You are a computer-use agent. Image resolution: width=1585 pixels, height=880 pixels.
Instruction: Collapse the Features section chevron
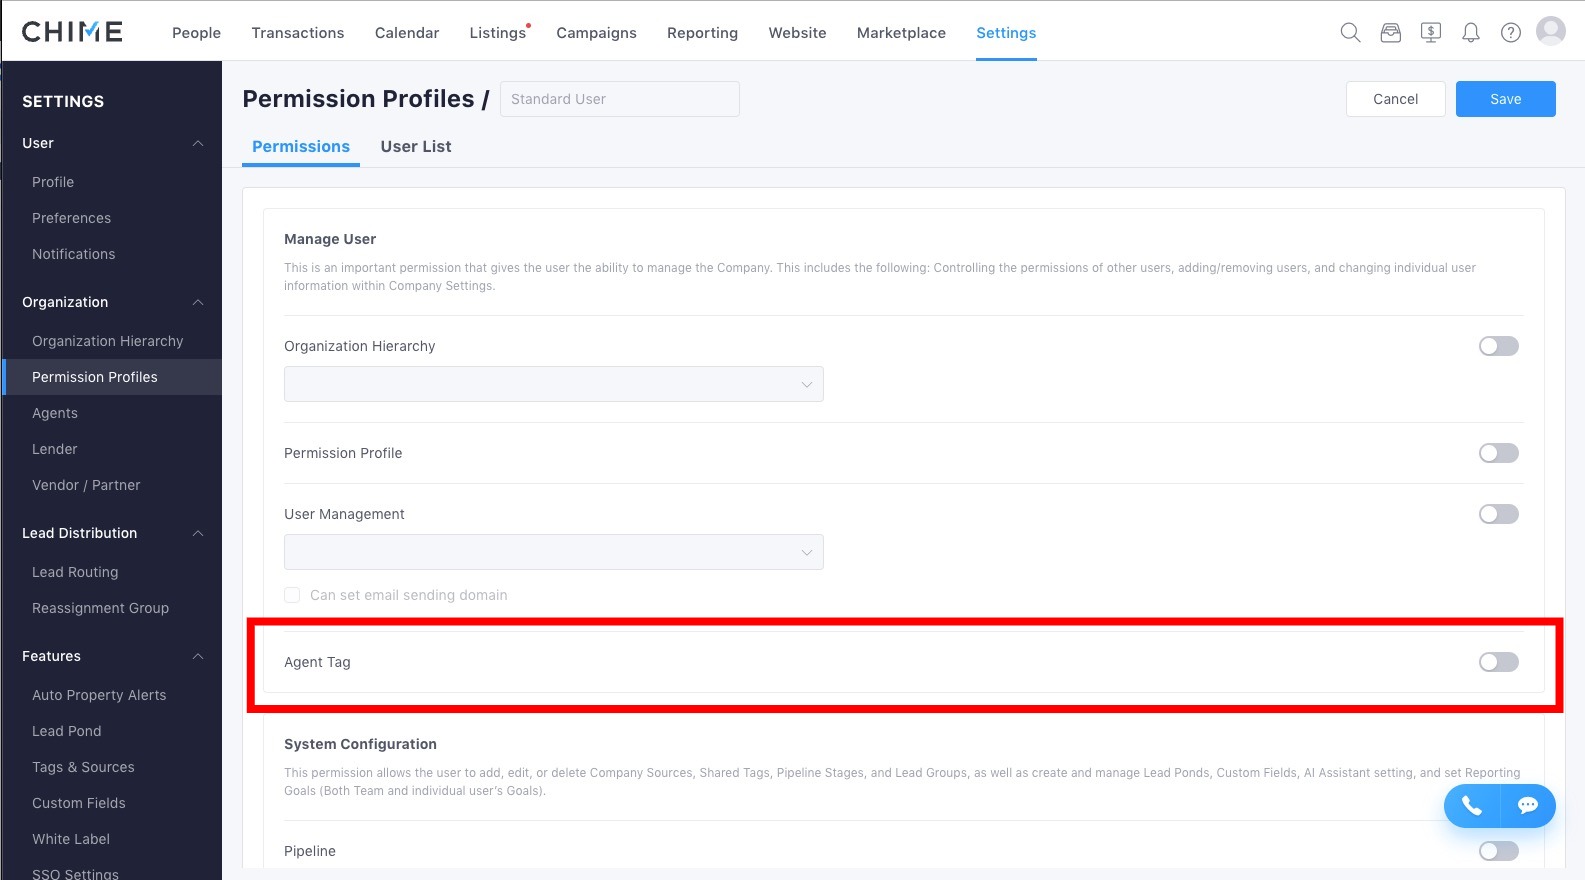point(198,656)
